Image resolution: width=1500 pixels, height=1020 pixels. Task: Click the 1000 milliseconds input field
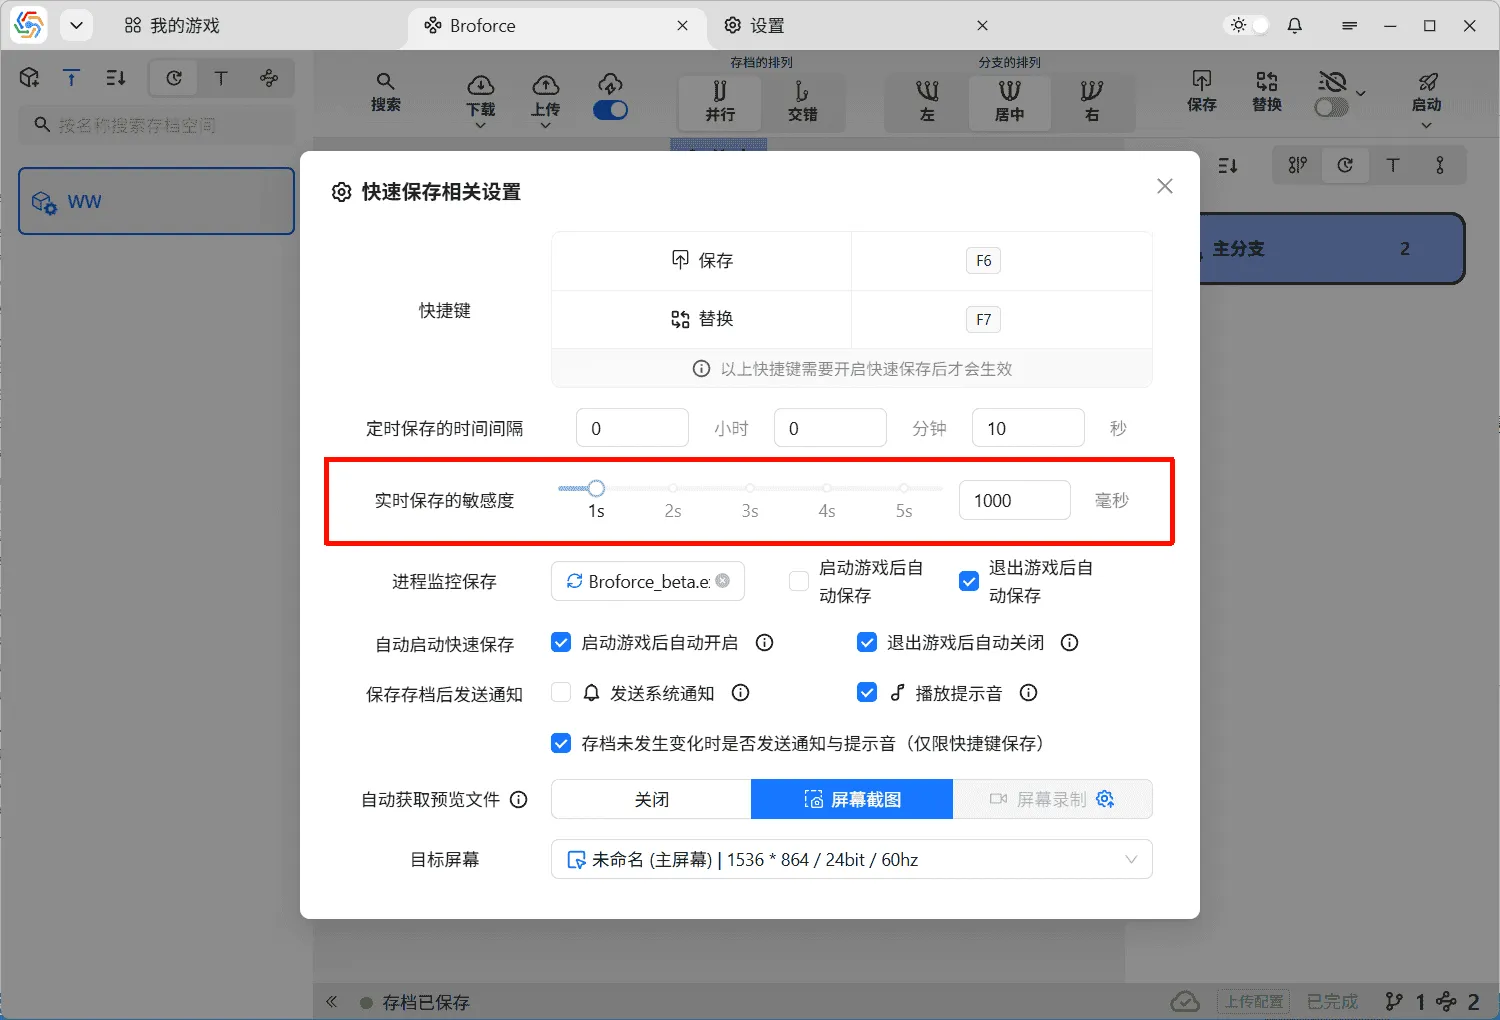(x=1014, y=500)
